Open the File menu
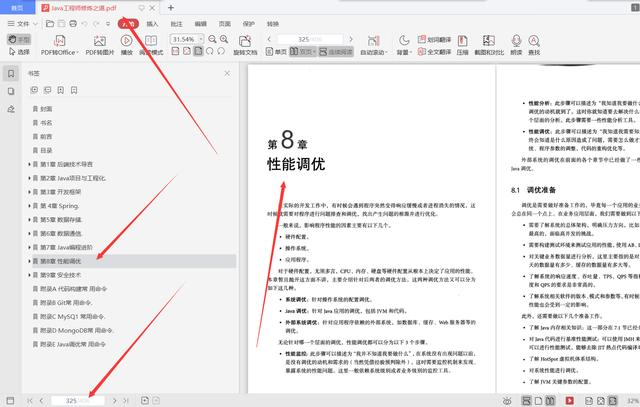Image resolution: width=640 pixels, height=407 pixels. pyautogui.click(x=22, y=24)
